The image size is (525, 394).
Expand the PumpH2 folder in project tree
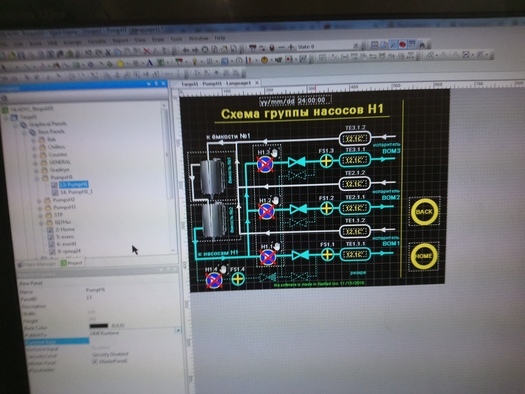point(39,201)
